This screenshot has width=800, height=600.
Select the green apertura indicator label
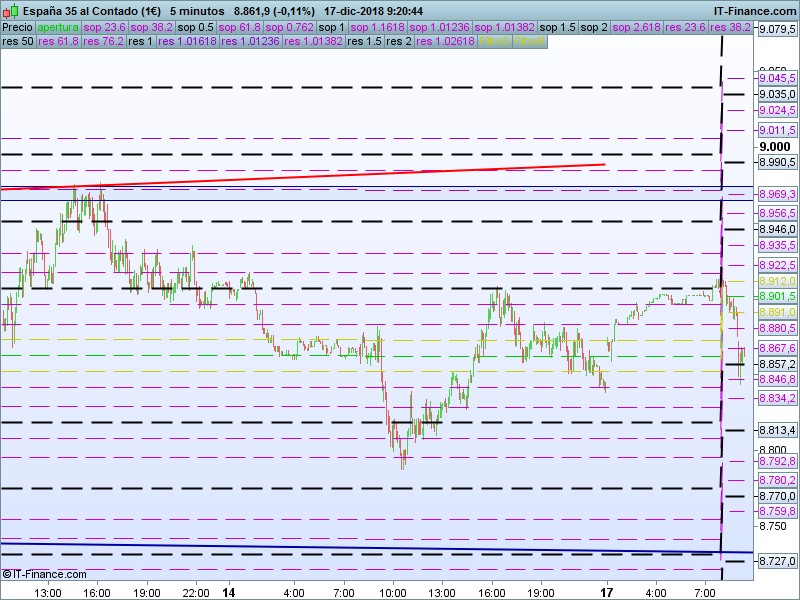click(58, 28)
